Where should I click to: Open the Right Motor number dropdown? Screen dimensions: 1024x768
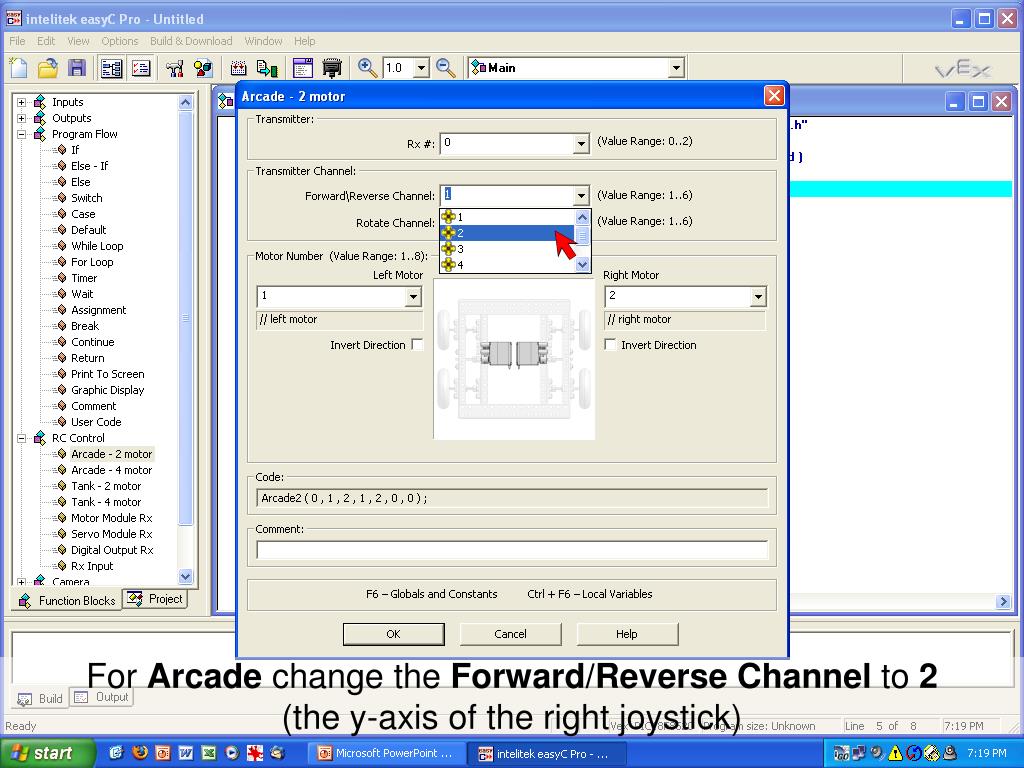(x=758, y=297)
